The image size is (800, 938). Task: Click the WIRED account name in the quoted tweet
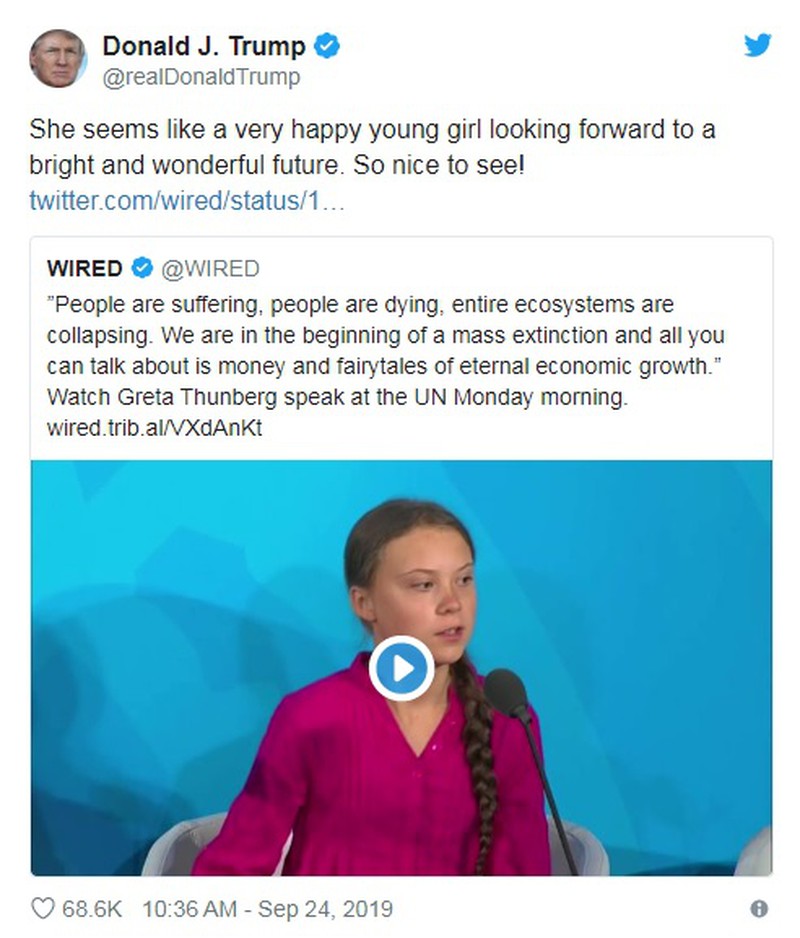pyautogui.click(x=85, y=268)
